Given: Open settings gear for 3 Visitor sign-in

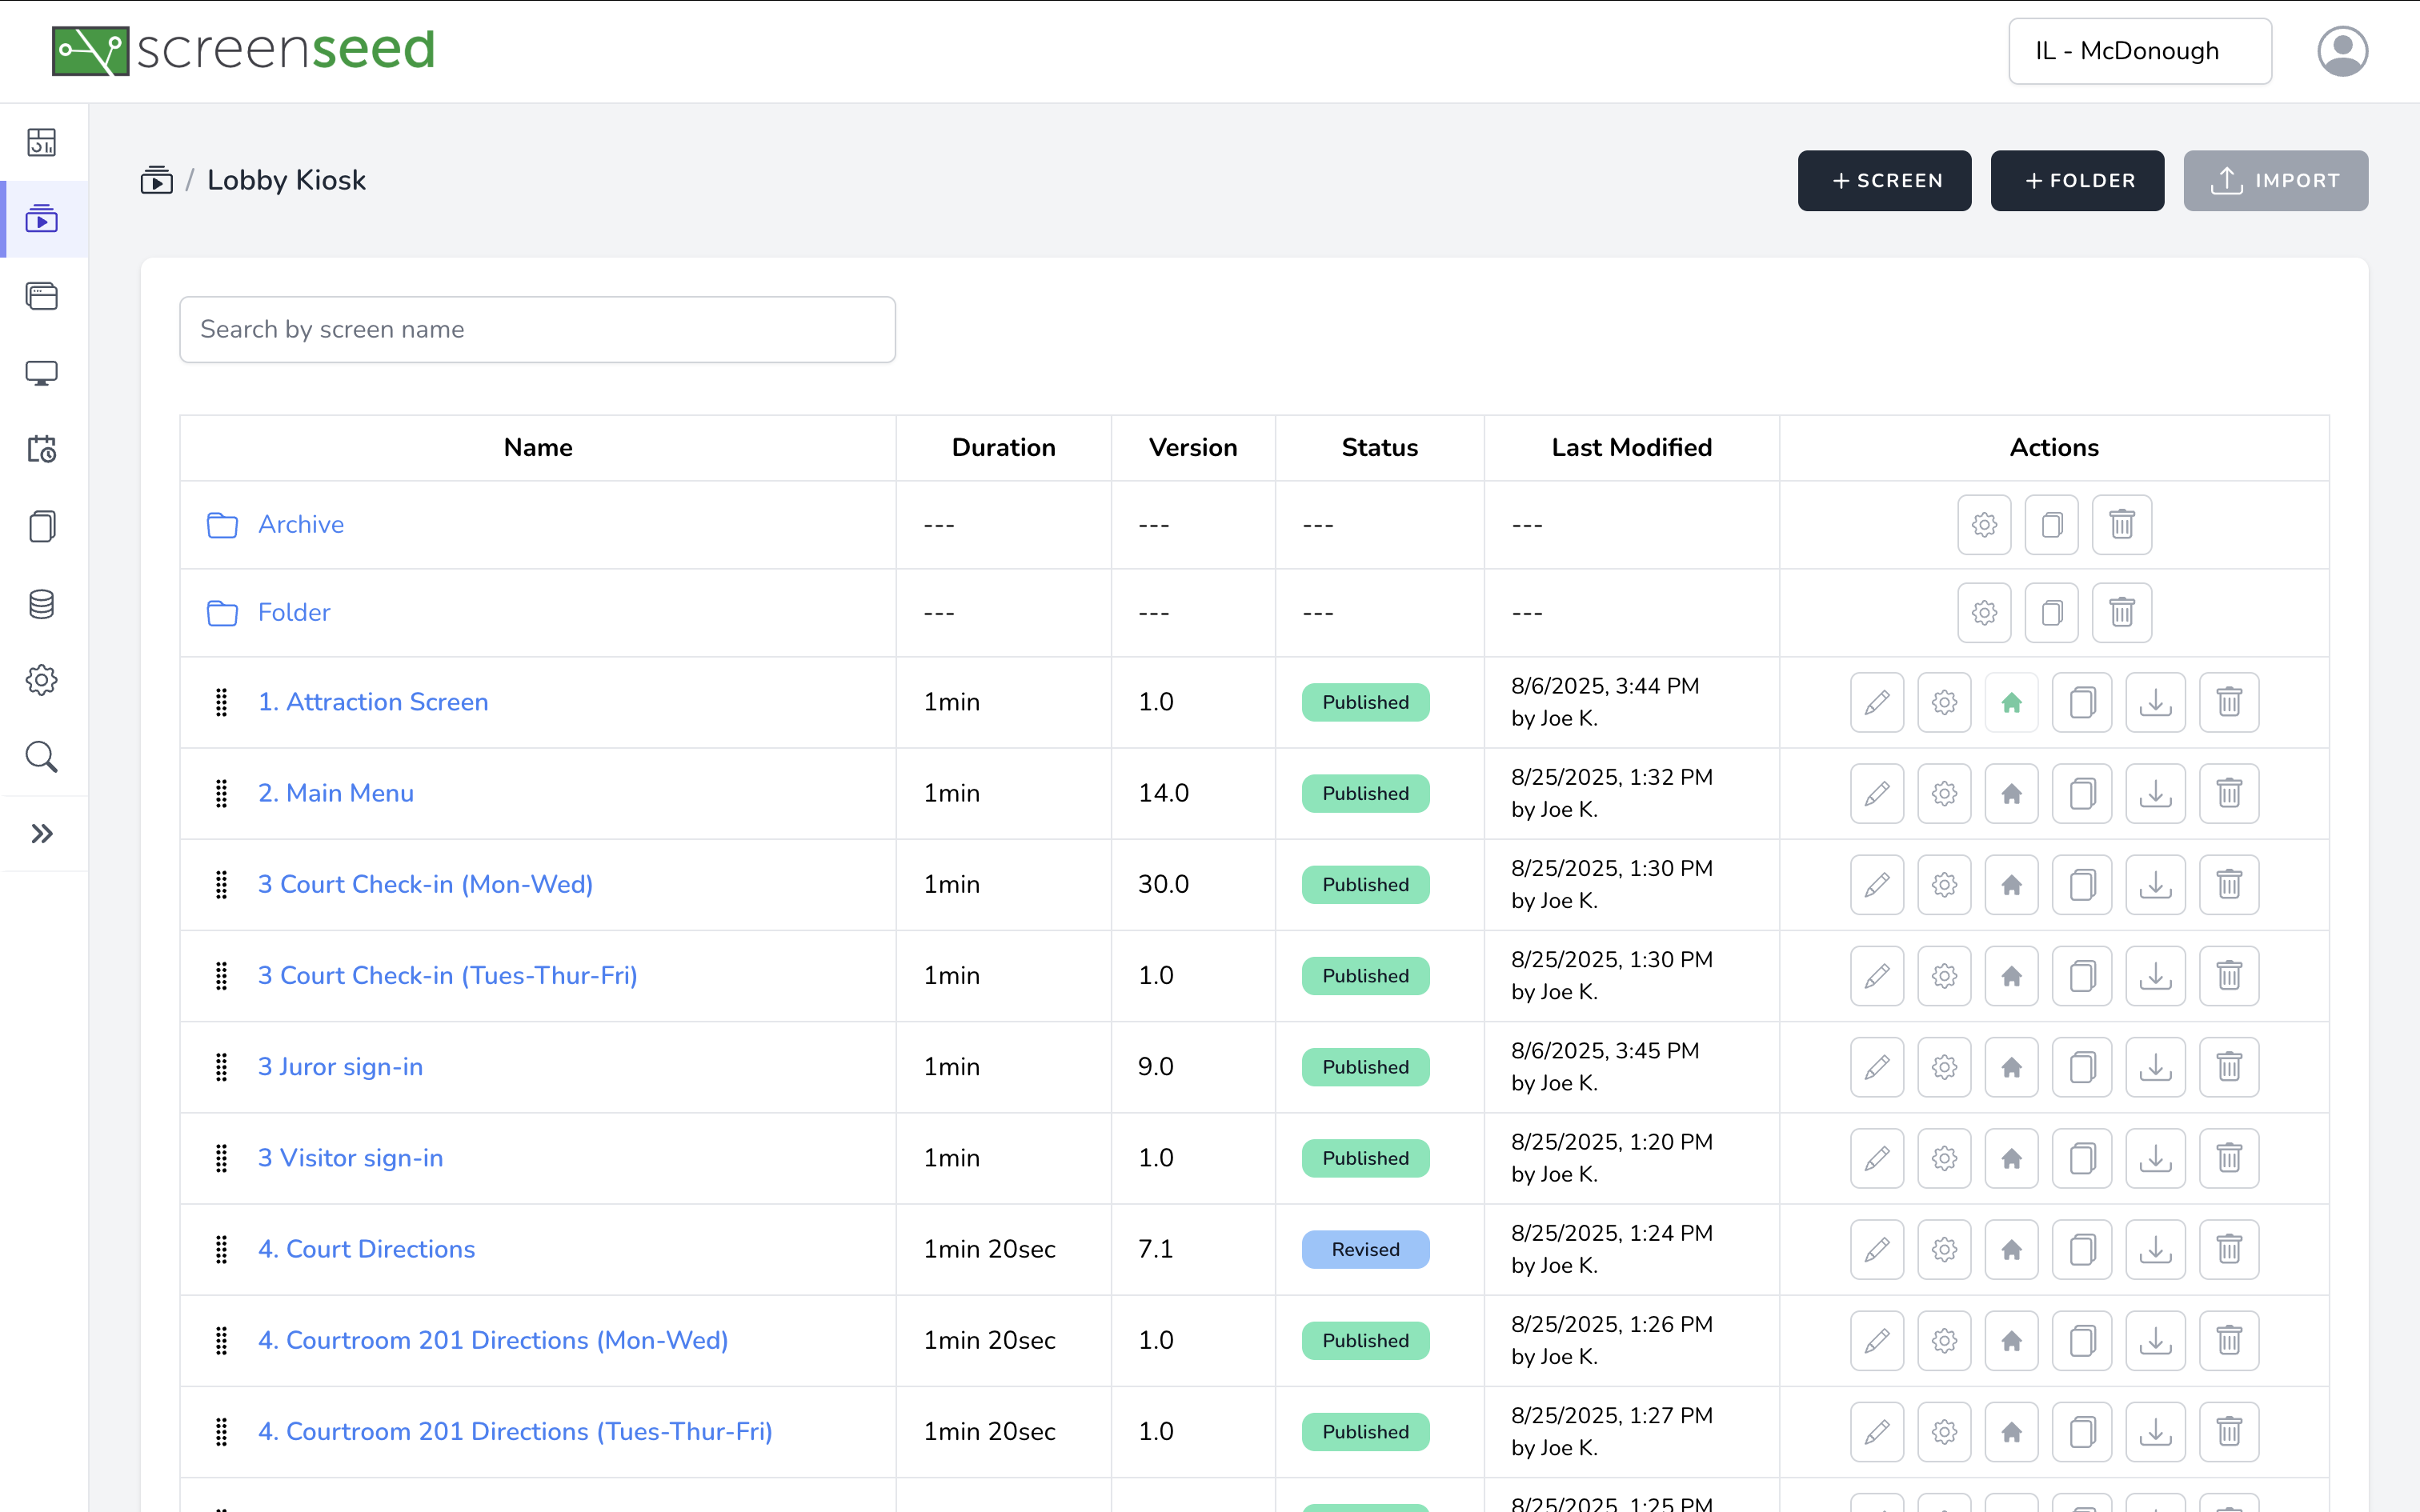Looking at the screenshot, I should (1944, 1158).
